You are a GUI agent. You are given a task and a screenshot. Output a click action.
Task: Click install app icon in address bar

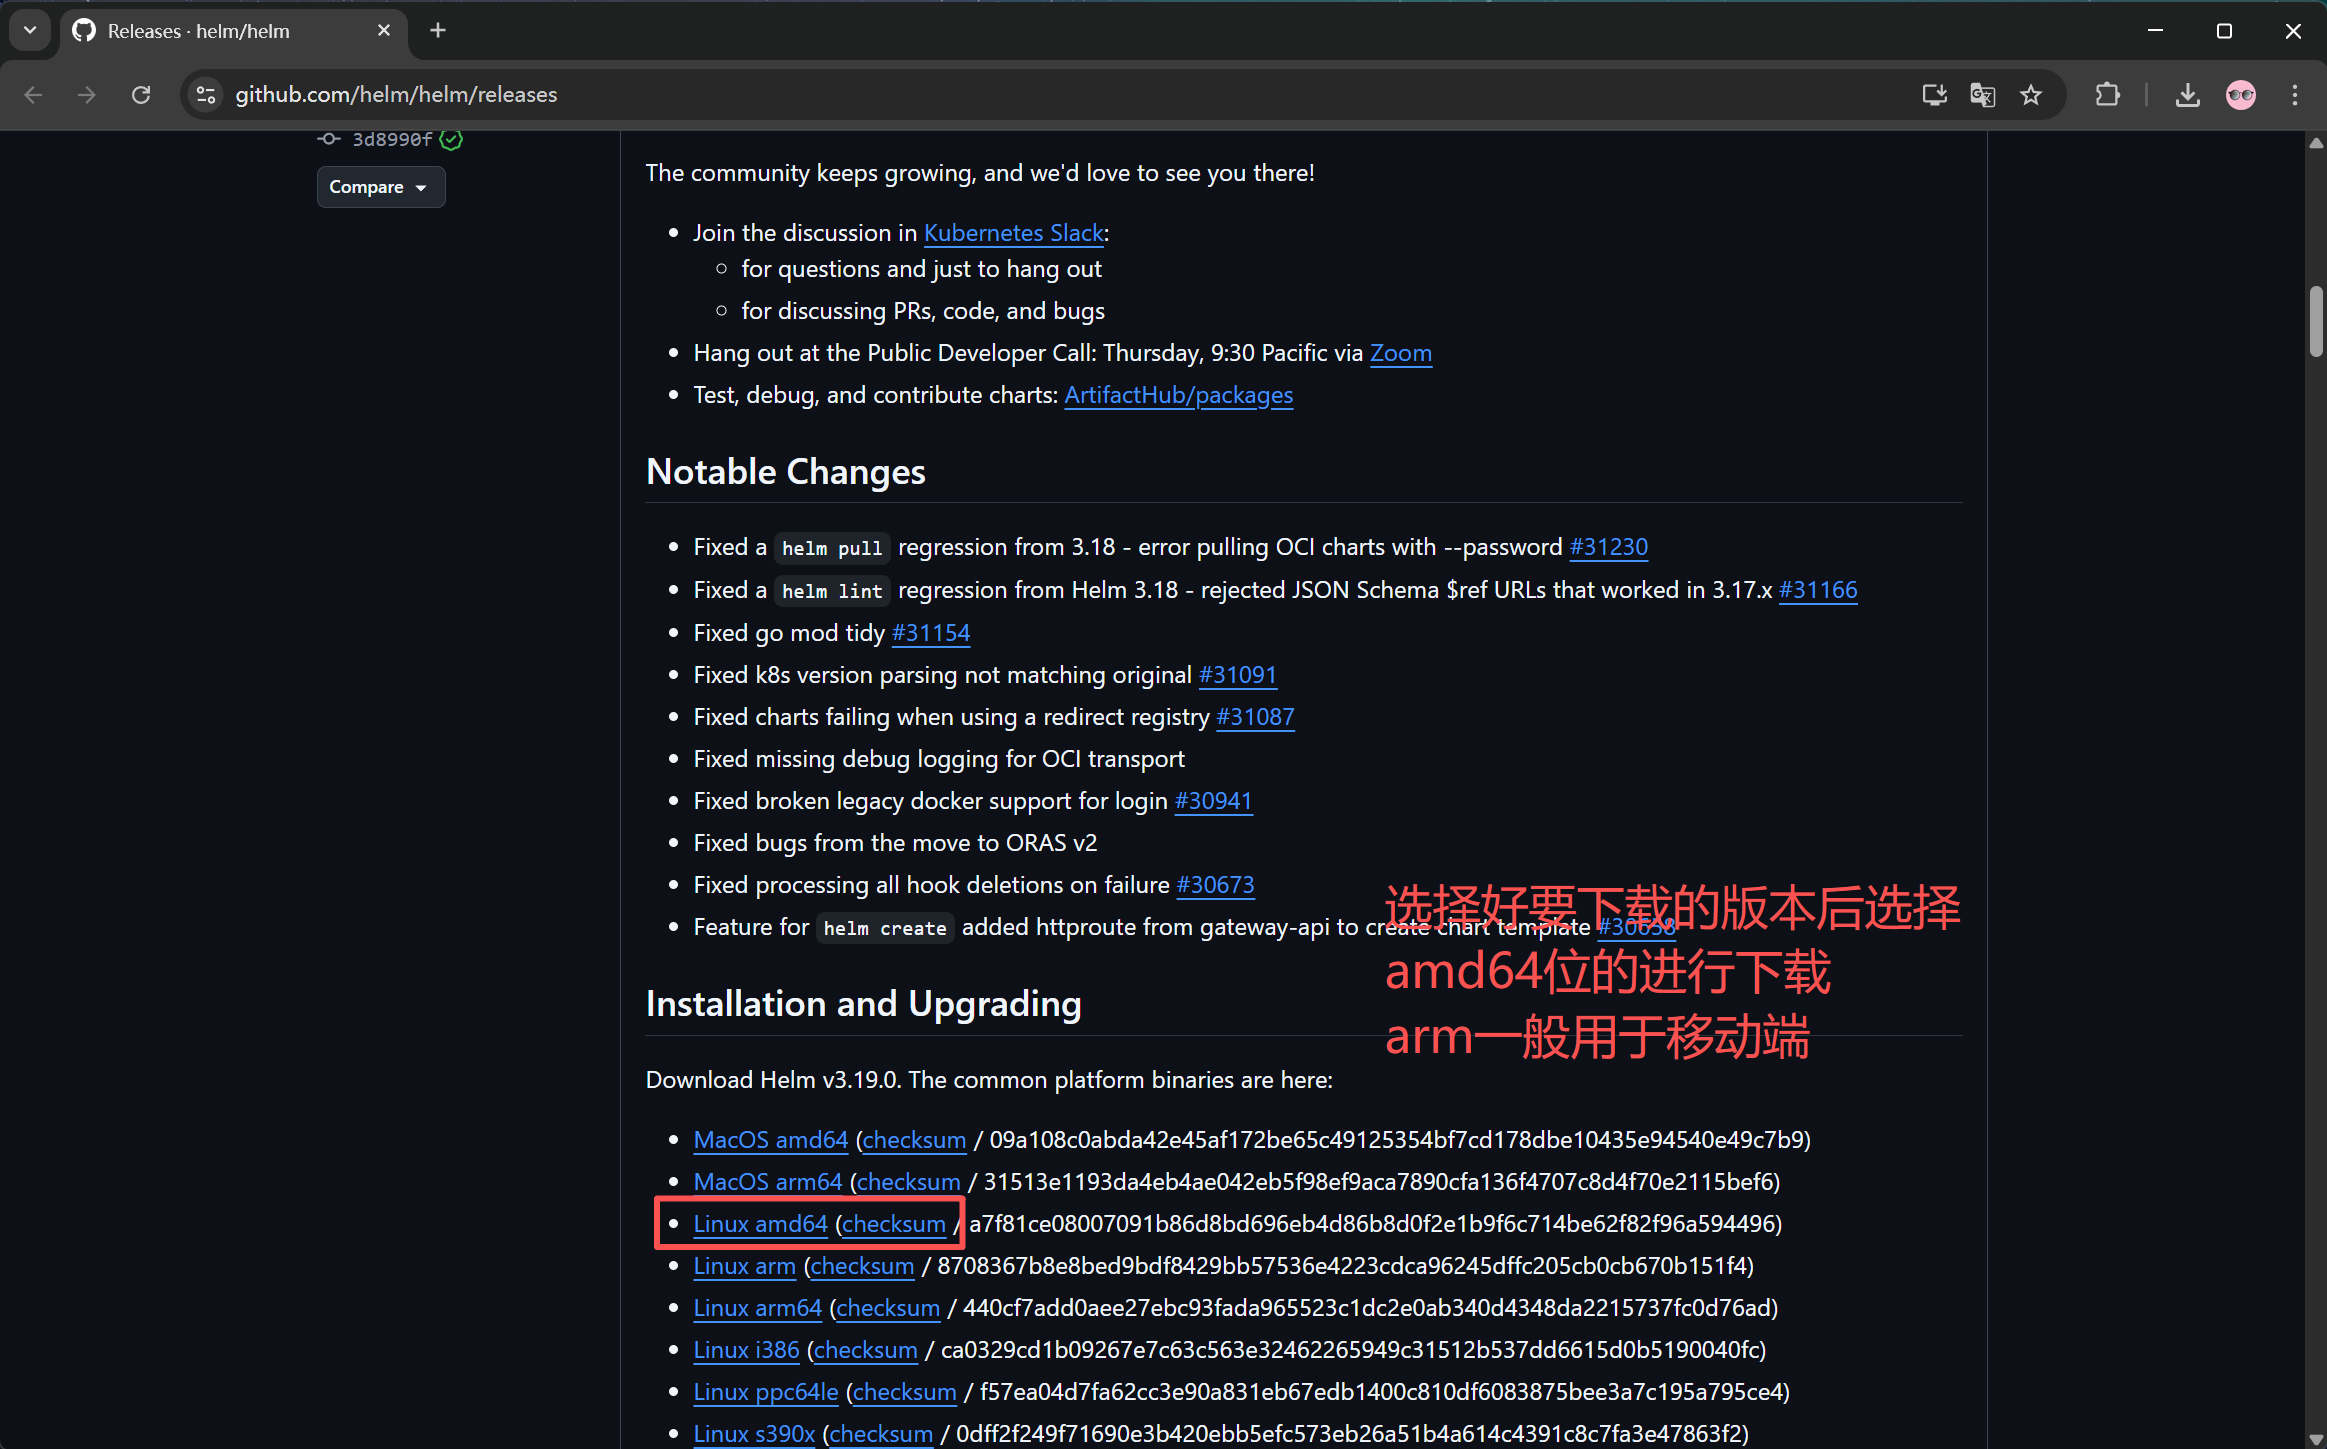[1934, 95]
